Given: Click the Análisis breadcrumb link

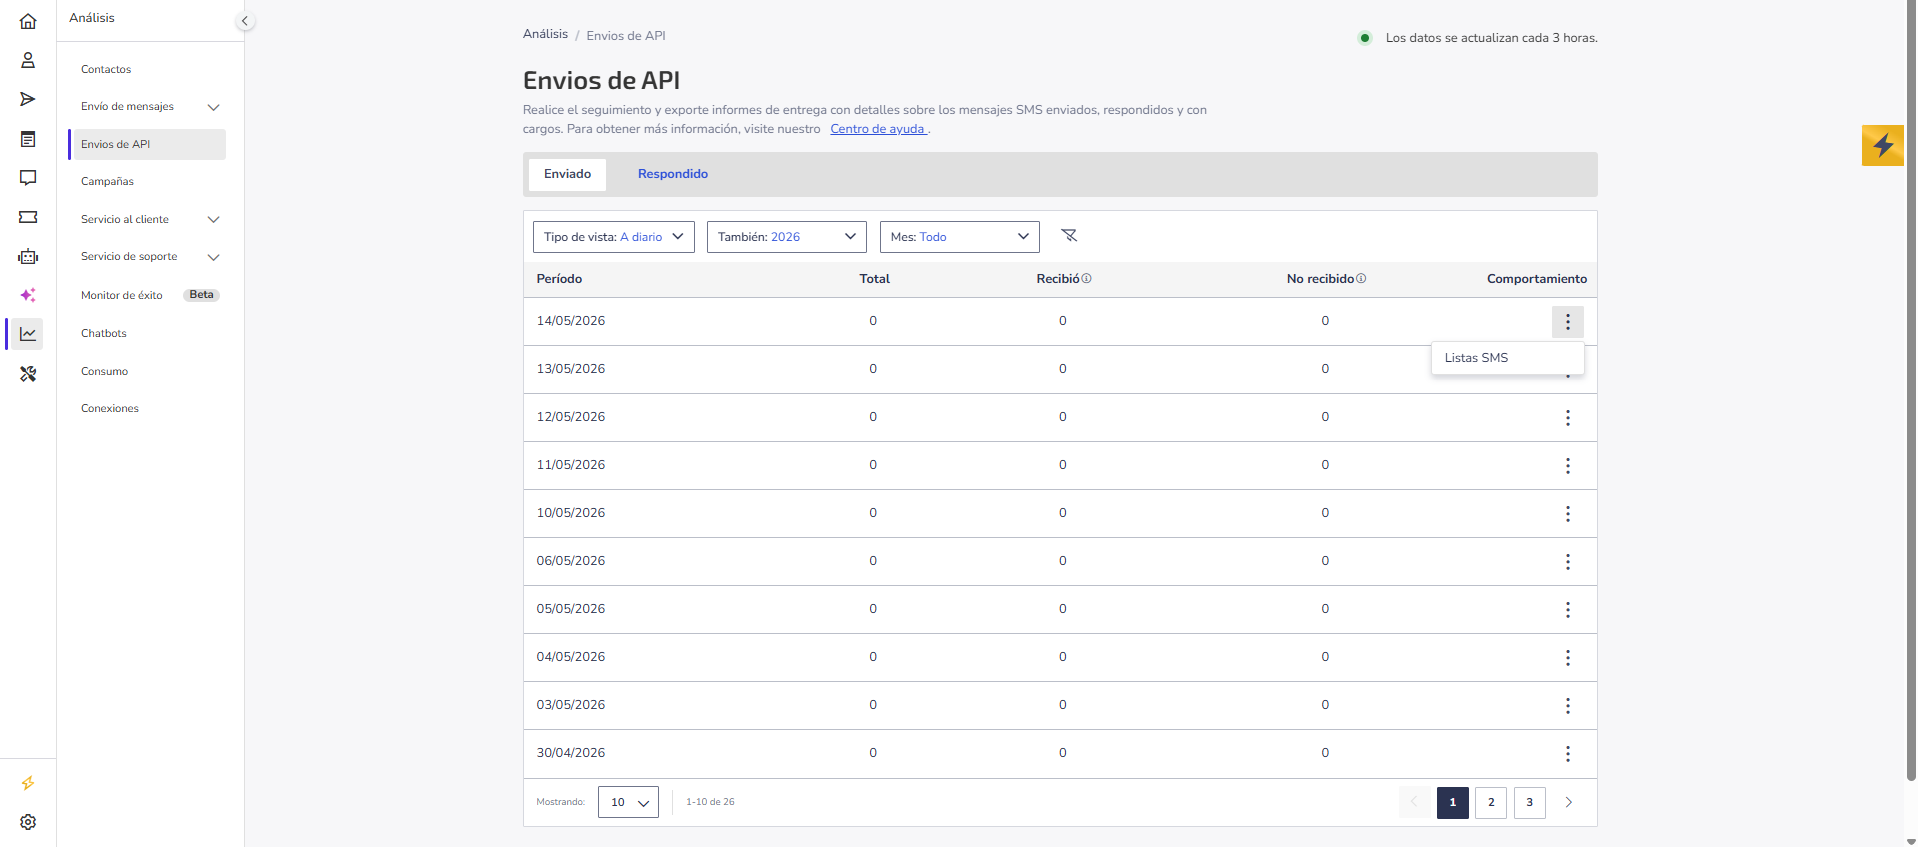Looking at the screenshot, I should 545,34.
